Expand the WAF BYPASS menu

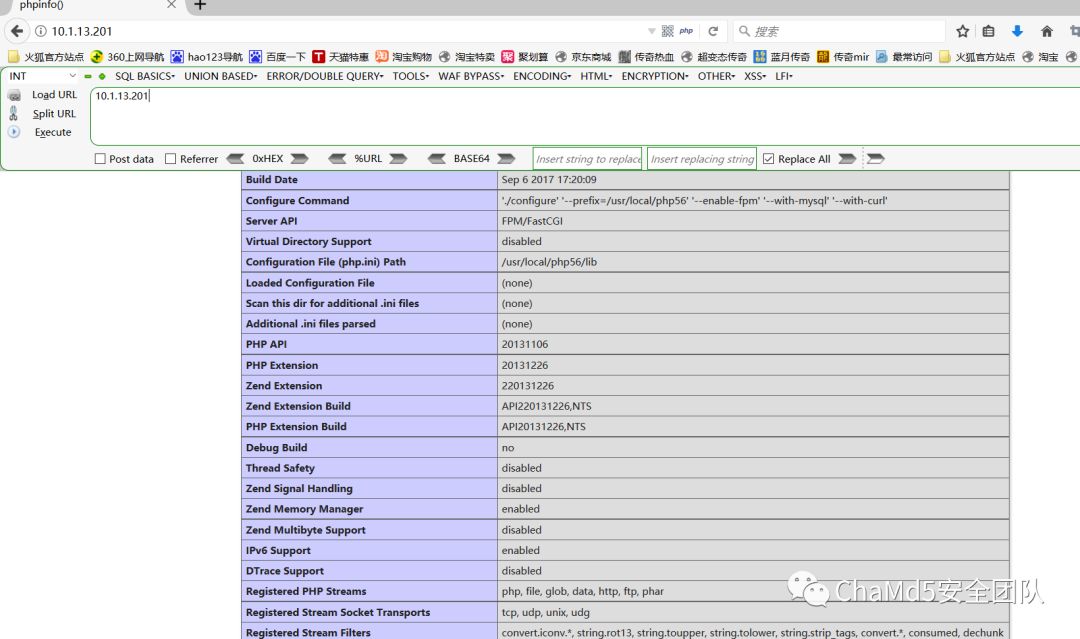coord(471,76)
